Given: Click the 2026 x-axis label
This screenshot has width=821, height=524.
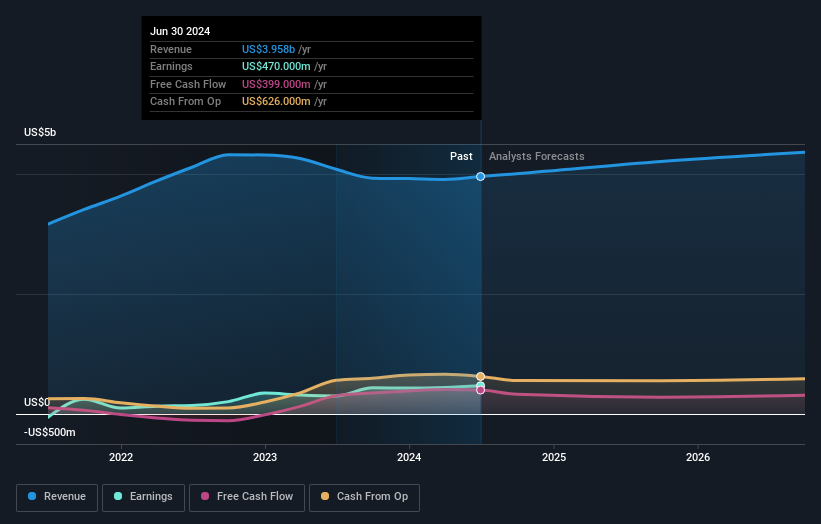Looking at the screenshot, I should pyautogui.click(x=698, y=457).
